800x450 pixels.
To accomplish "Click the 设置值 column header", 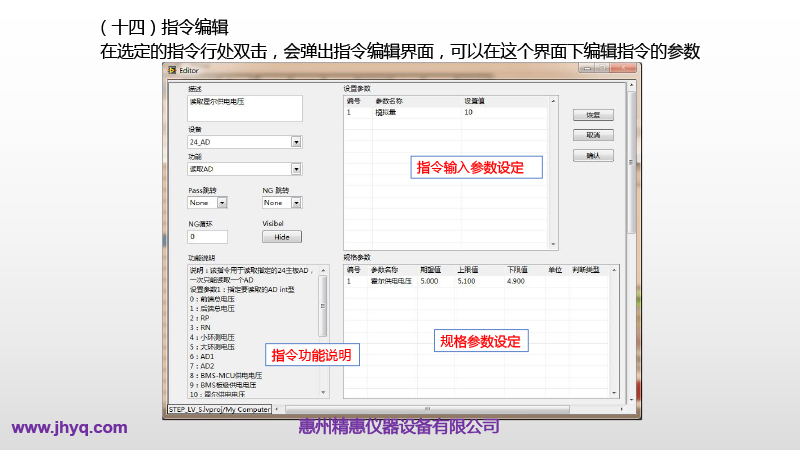I will (x=474, y=101).
